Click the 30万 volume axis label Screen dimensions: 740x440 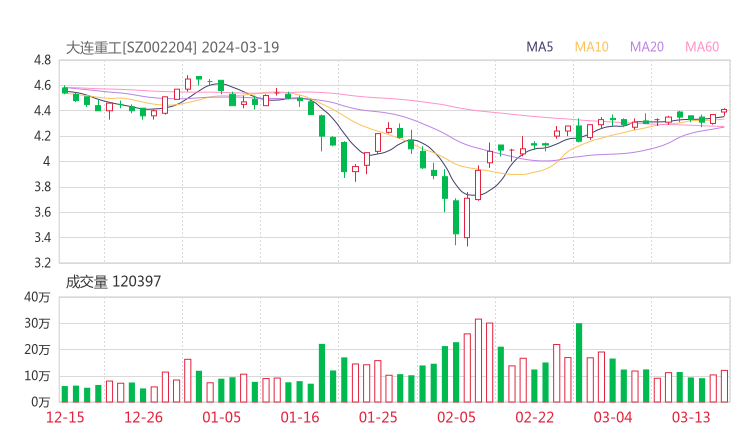pos(37,323)
